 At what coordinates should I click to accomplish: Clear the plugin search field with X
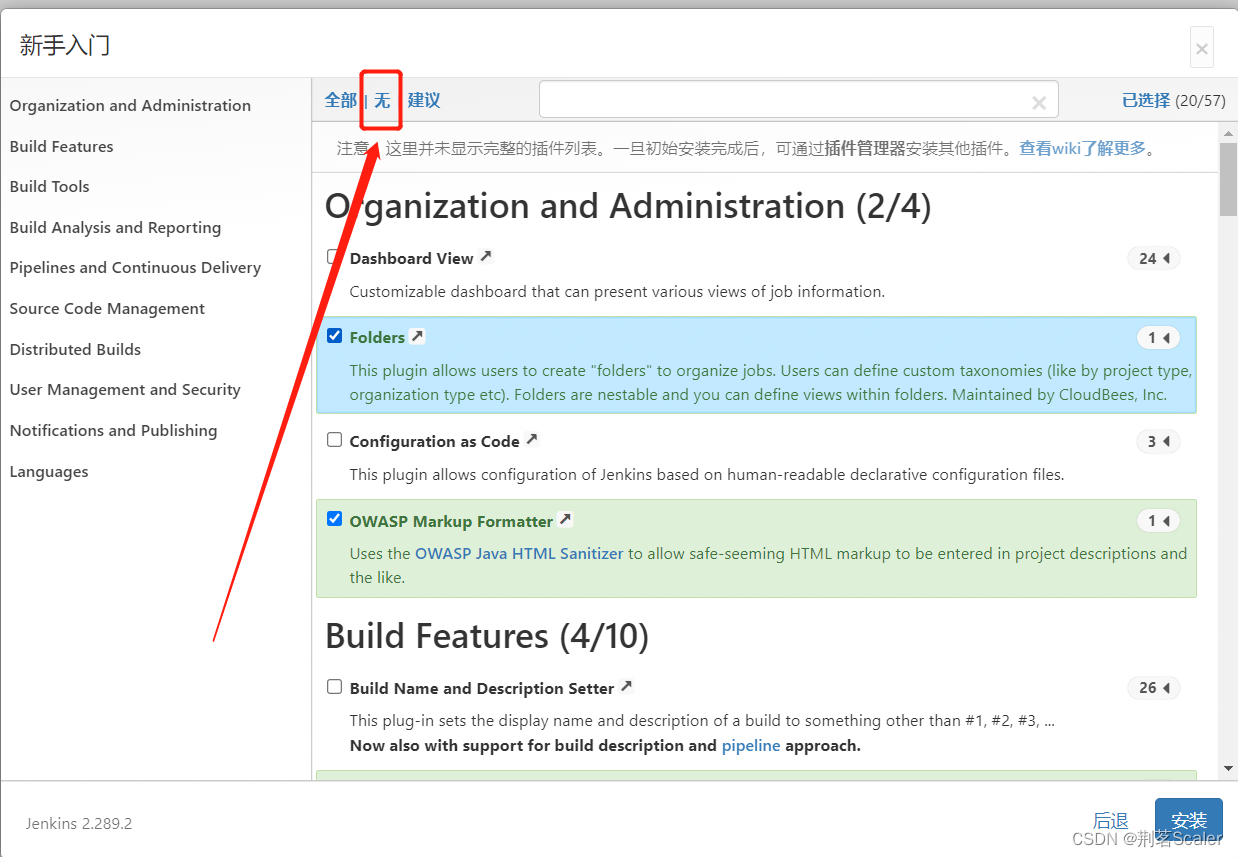(x=1039, y=102)
